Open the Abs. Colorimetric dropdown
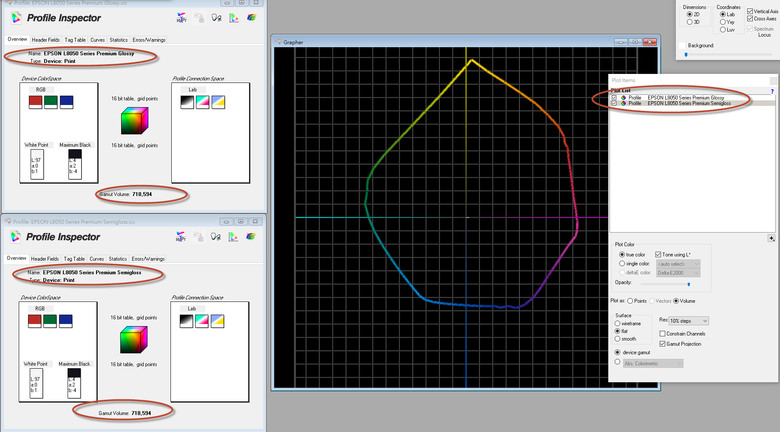This screenshot has height=432, width=780. 653,363
